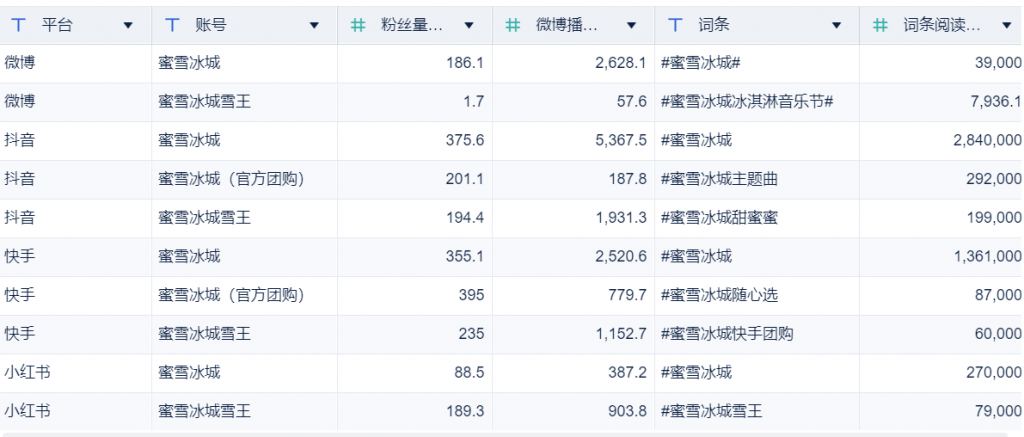The height and width of the screenshot is (437, 1024).
Task: Select the value 2,628.1
Action: point(620,63)
